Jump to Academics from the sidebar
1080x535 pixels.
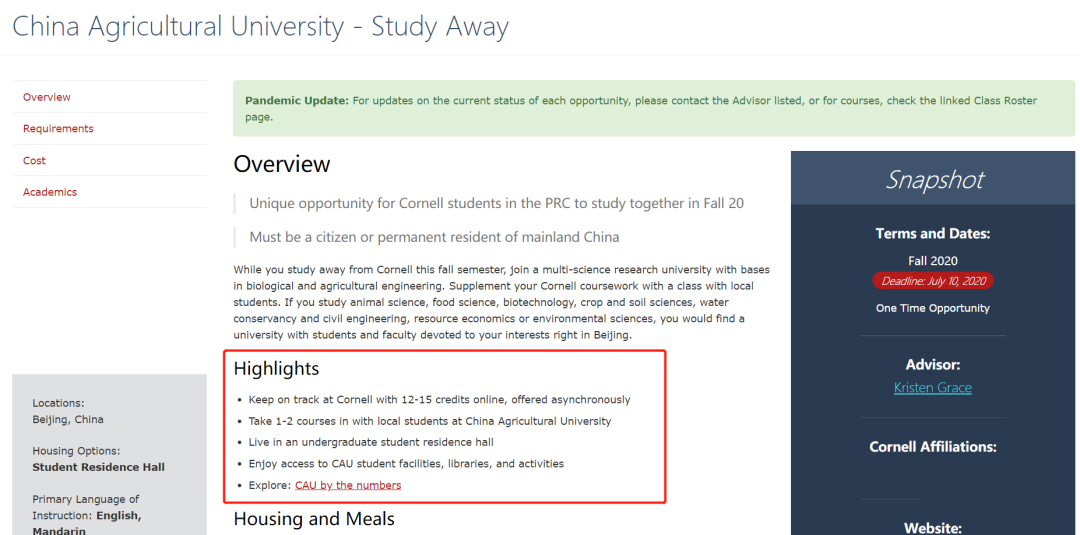50,192
